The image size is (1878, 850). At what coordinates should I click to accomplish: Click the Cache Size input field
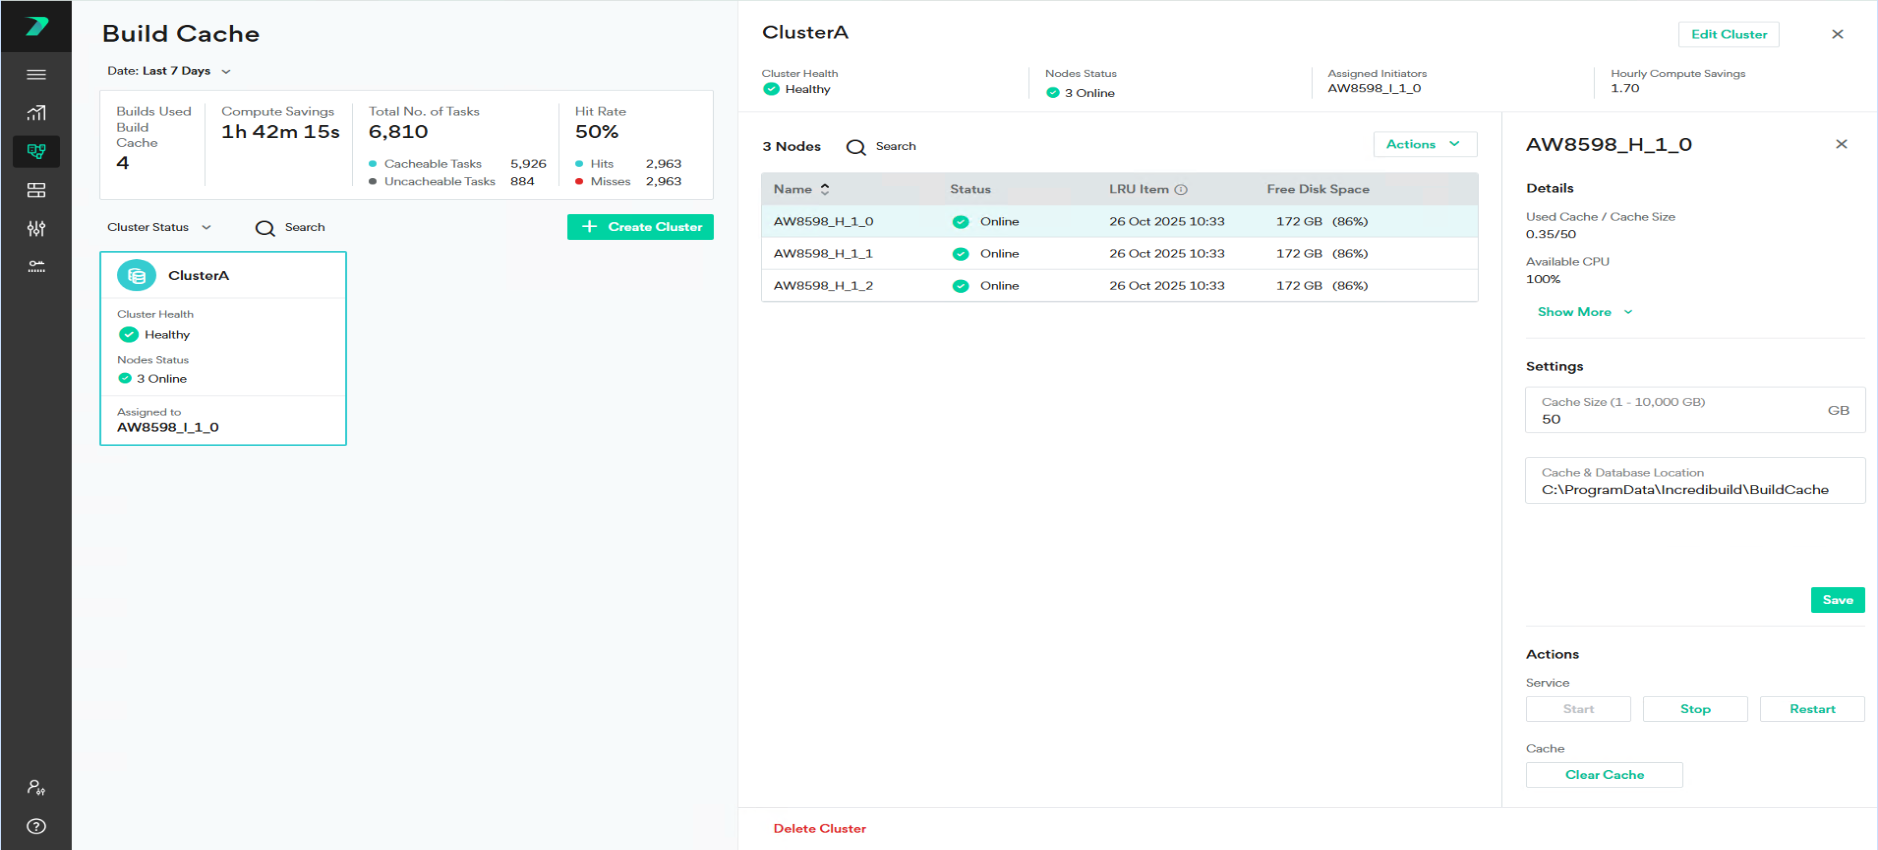(1680, 419)
